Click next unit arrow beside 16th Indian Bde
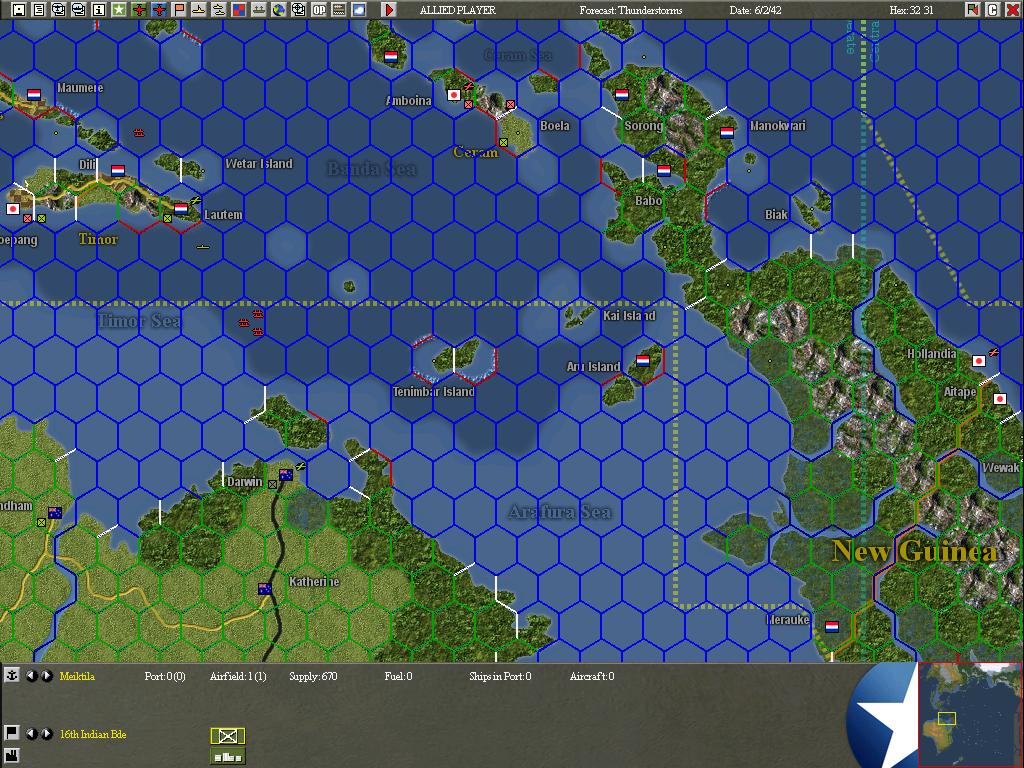Viewport: 1024px width, 768px height. point(46,733)
